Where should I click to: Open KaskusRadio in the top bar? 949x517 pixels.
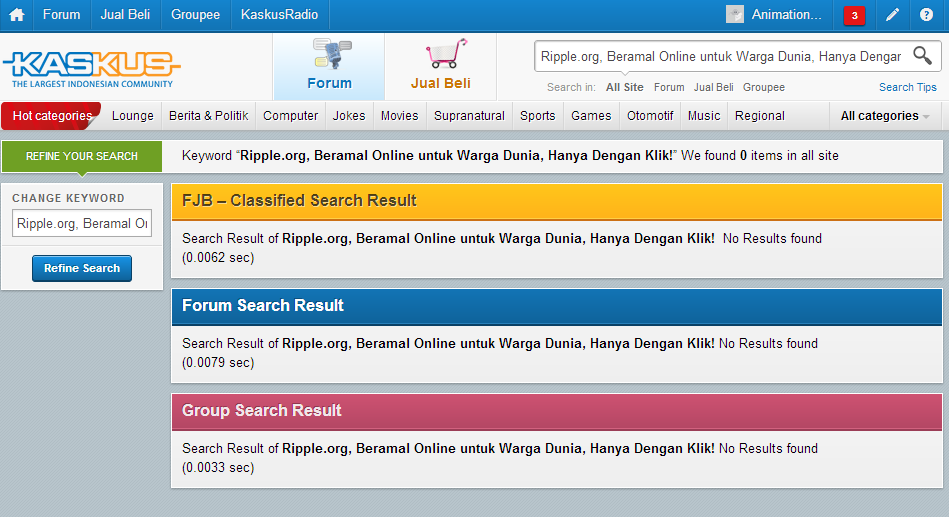tap(279, 15)
